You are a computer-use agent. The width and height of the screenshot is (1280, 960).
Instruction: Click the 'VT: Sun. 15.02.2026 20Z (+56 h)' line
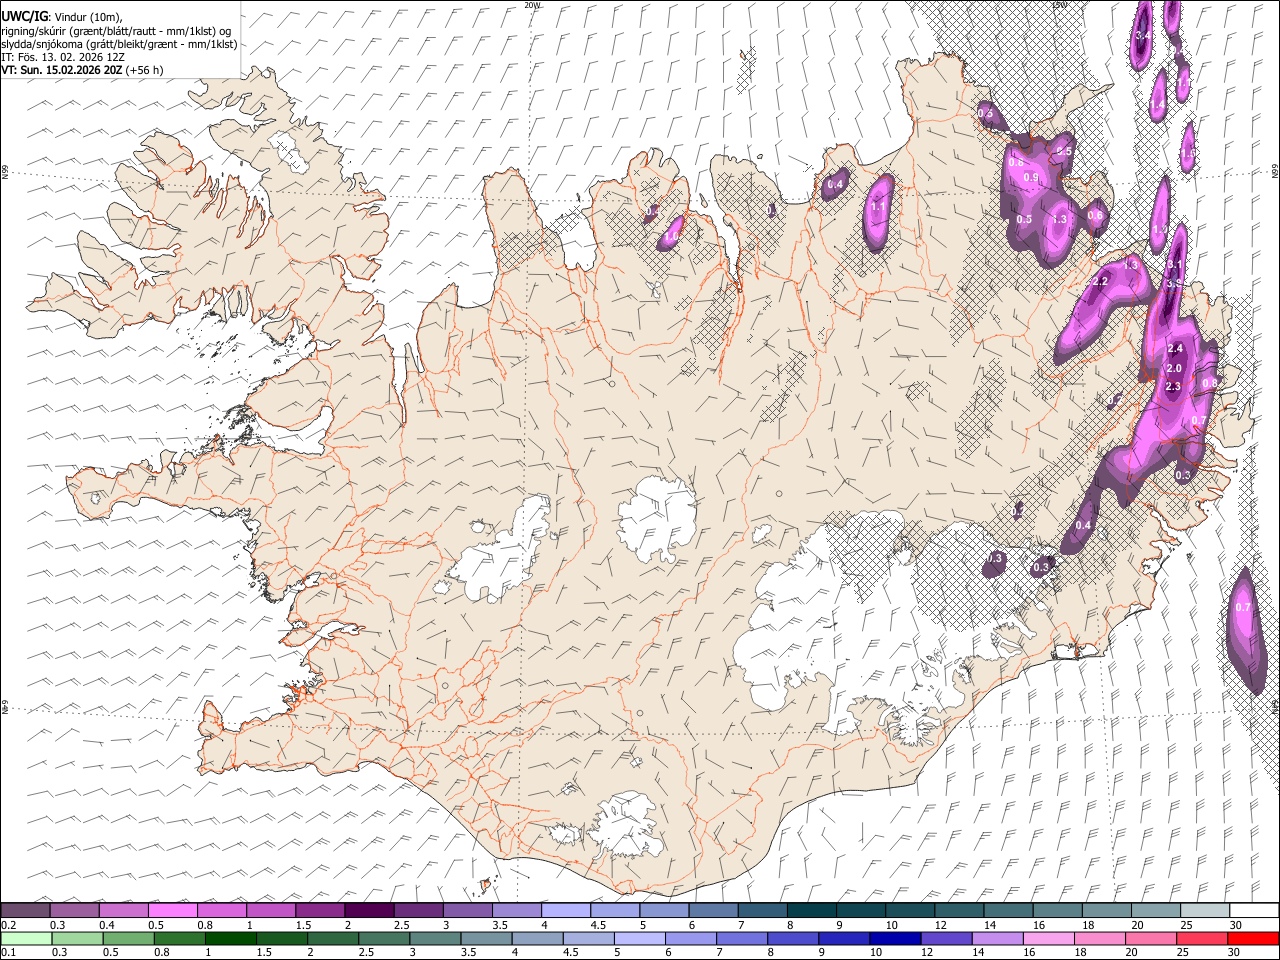[x=82, y=70]
